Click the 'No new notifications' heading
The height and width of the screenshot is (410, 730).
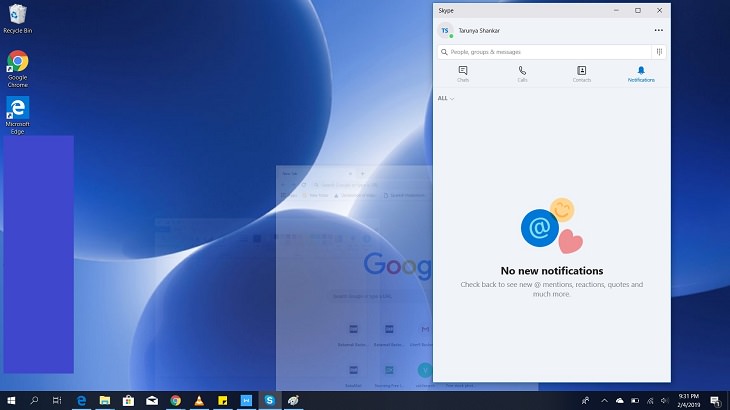pyautogui.click(x=552, y=271)
